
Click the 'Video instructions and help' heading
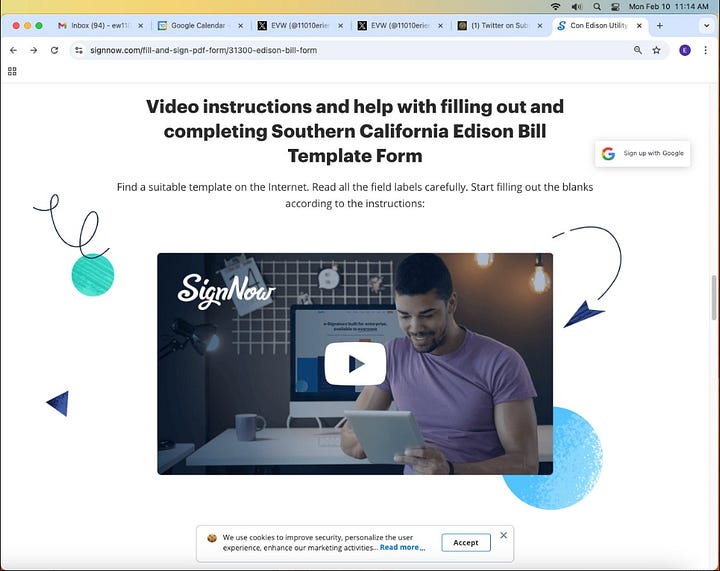[x=355, y=131]
